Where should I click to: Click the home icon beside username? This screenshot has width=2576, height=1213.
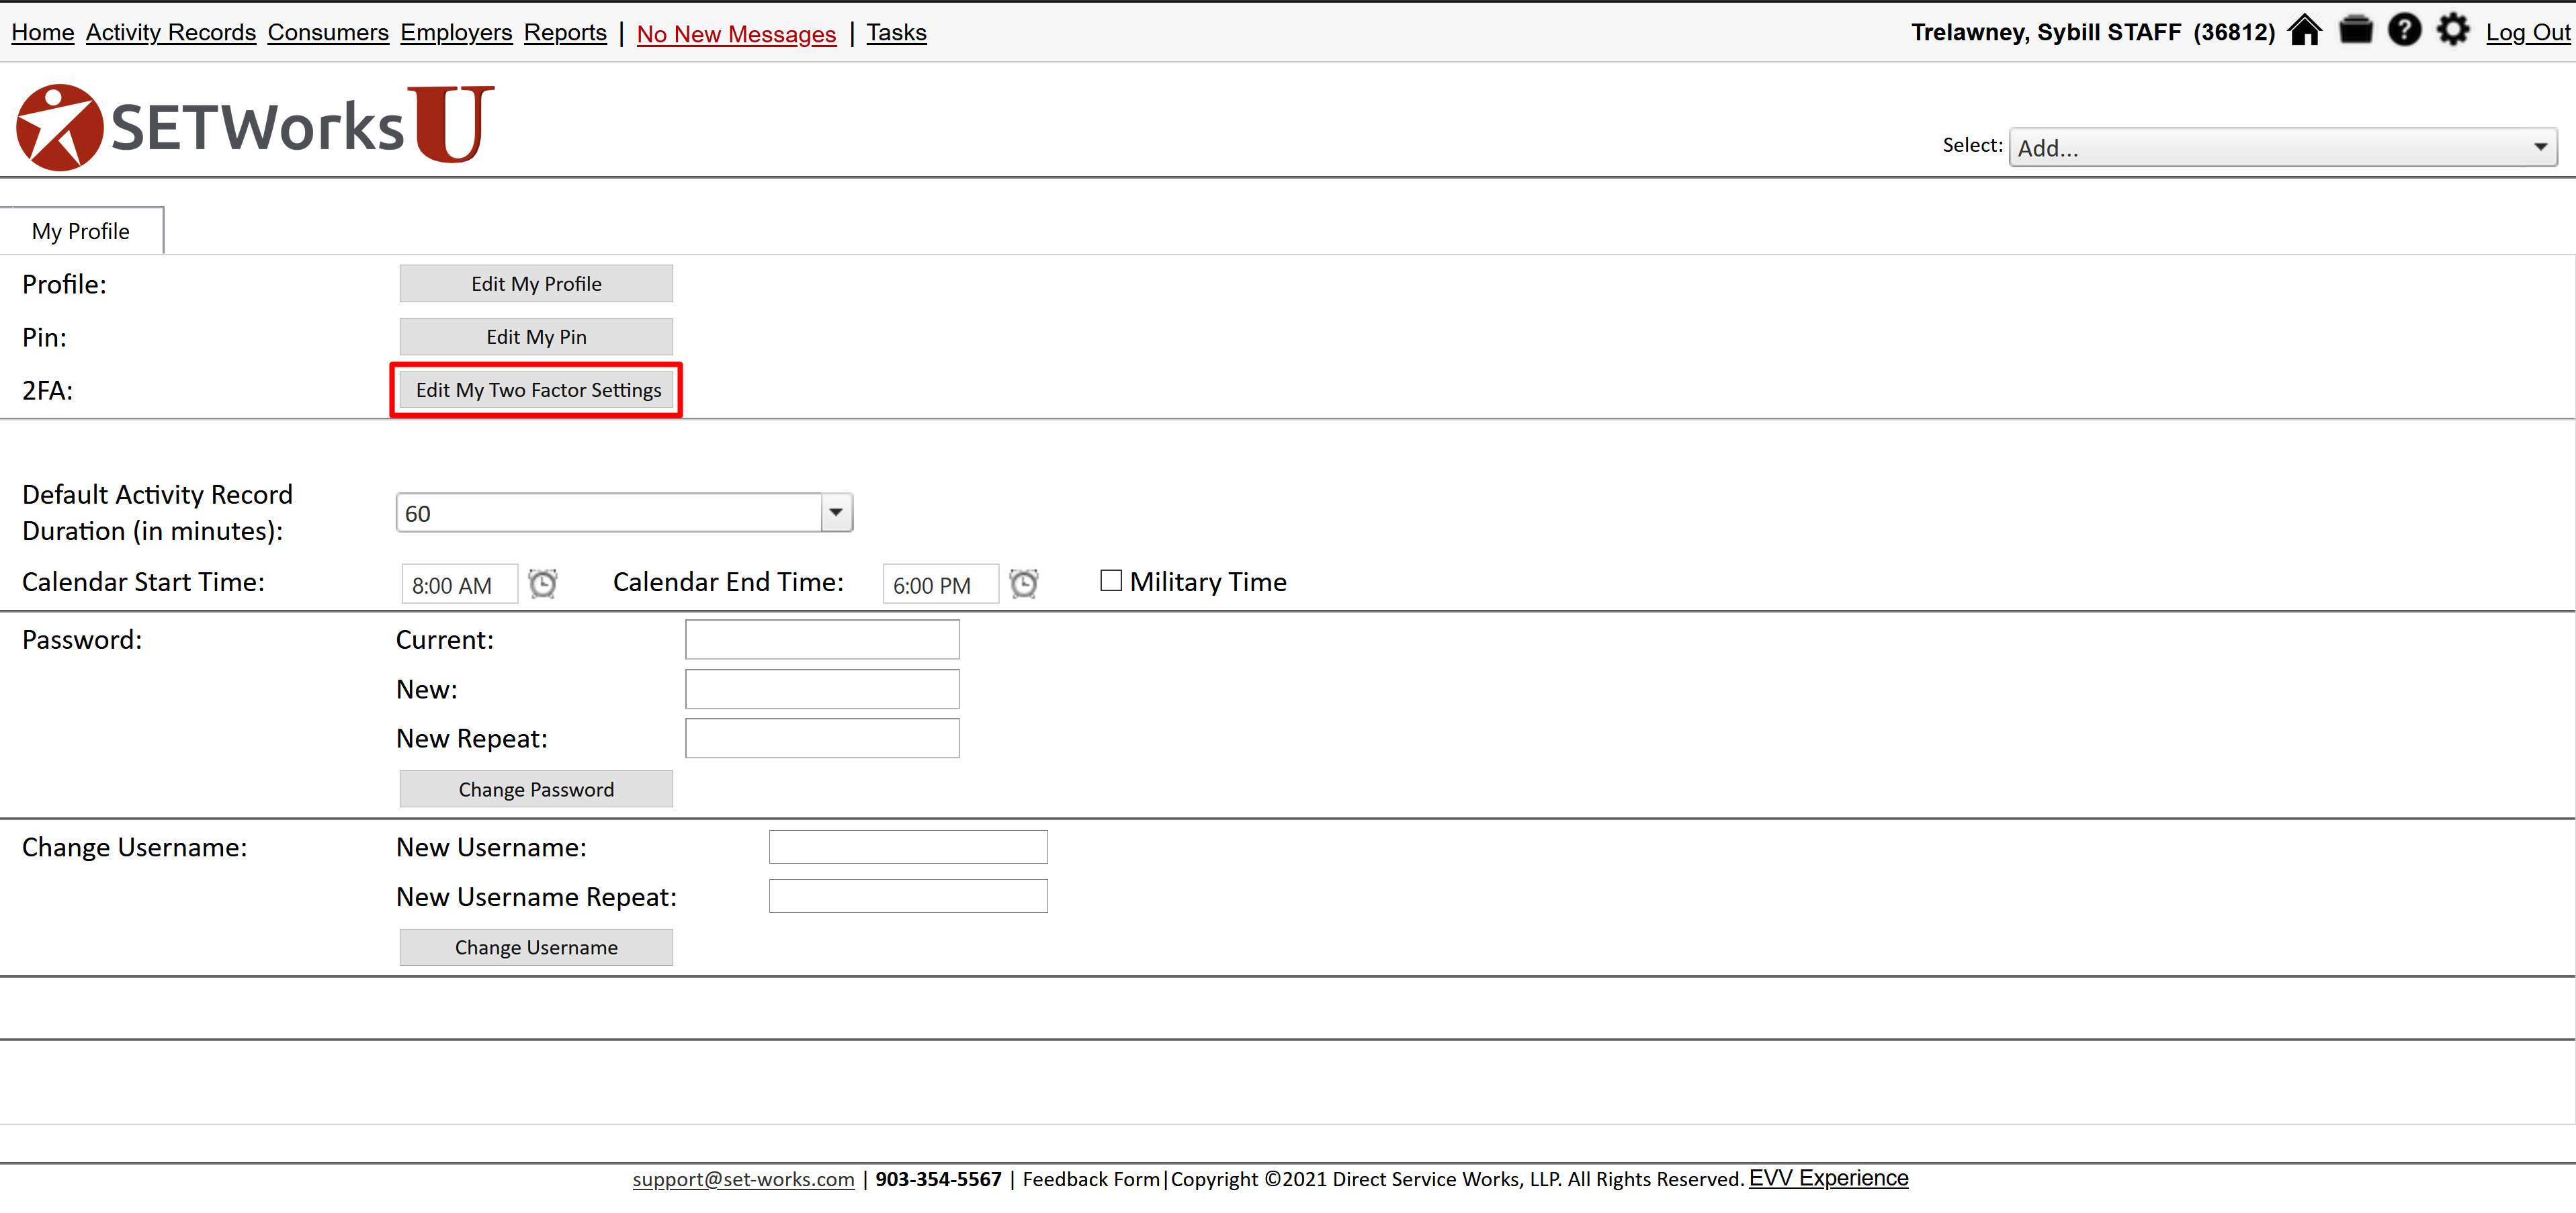[2304, 31]
